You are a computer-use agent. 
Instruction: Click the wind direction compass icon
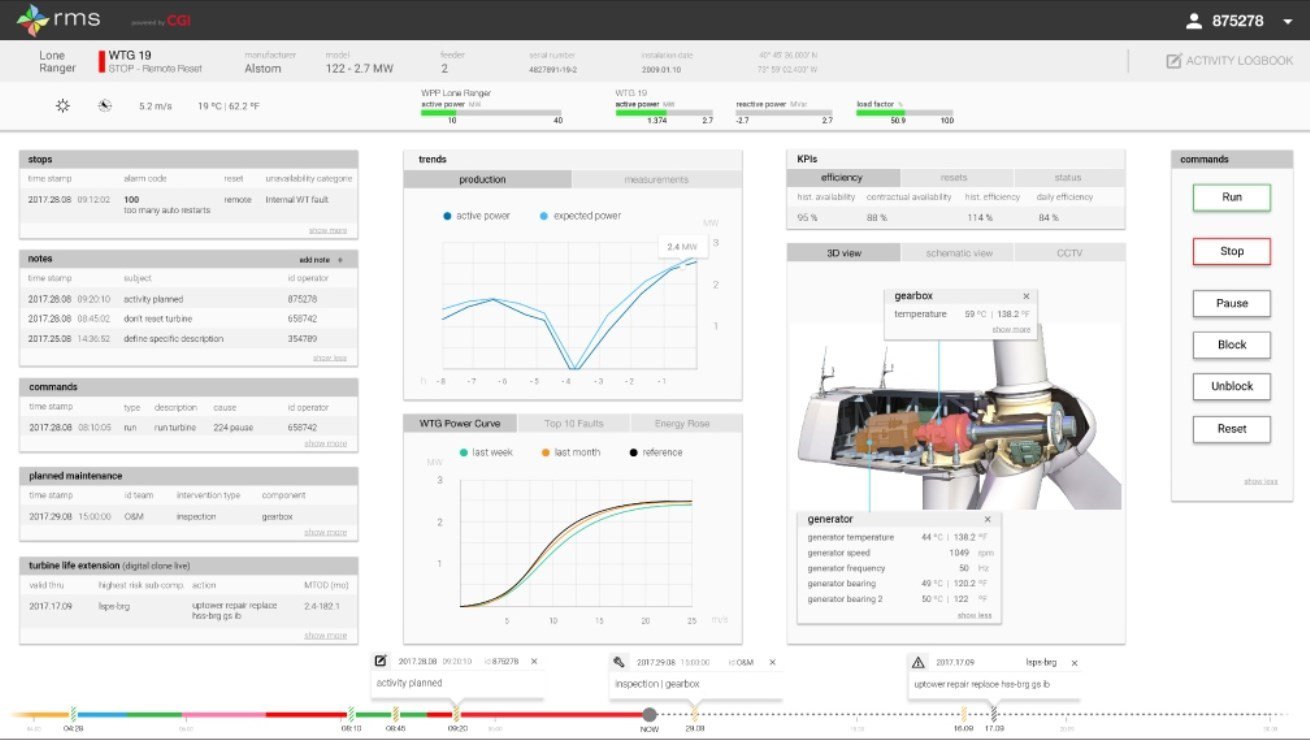tap(105, 105)
